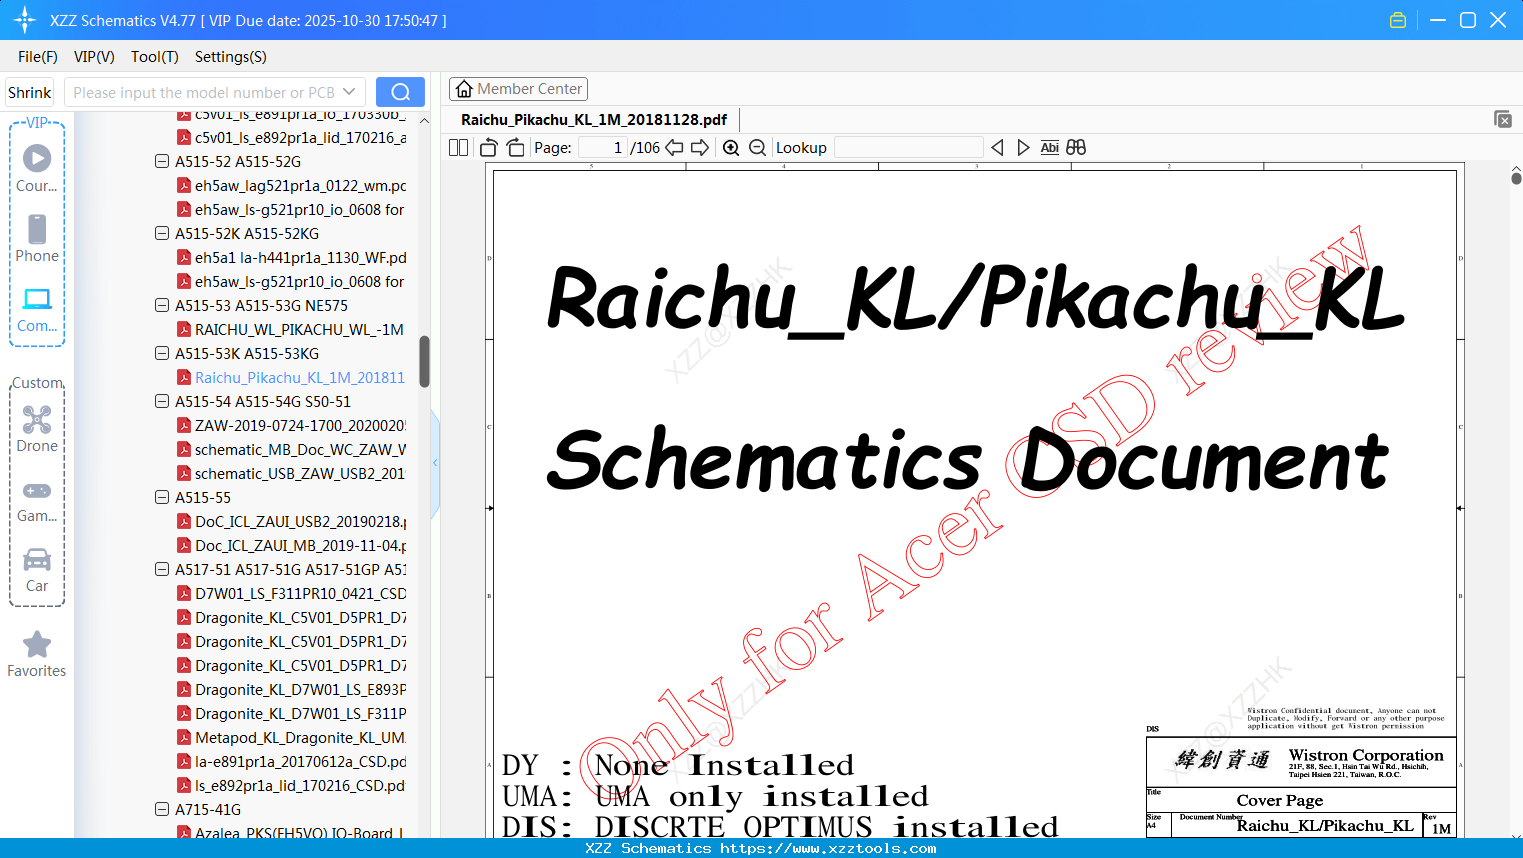This screenshot has width=1523, height=858.
Task: Open the Member Center button
Action: tap(518, 89)
